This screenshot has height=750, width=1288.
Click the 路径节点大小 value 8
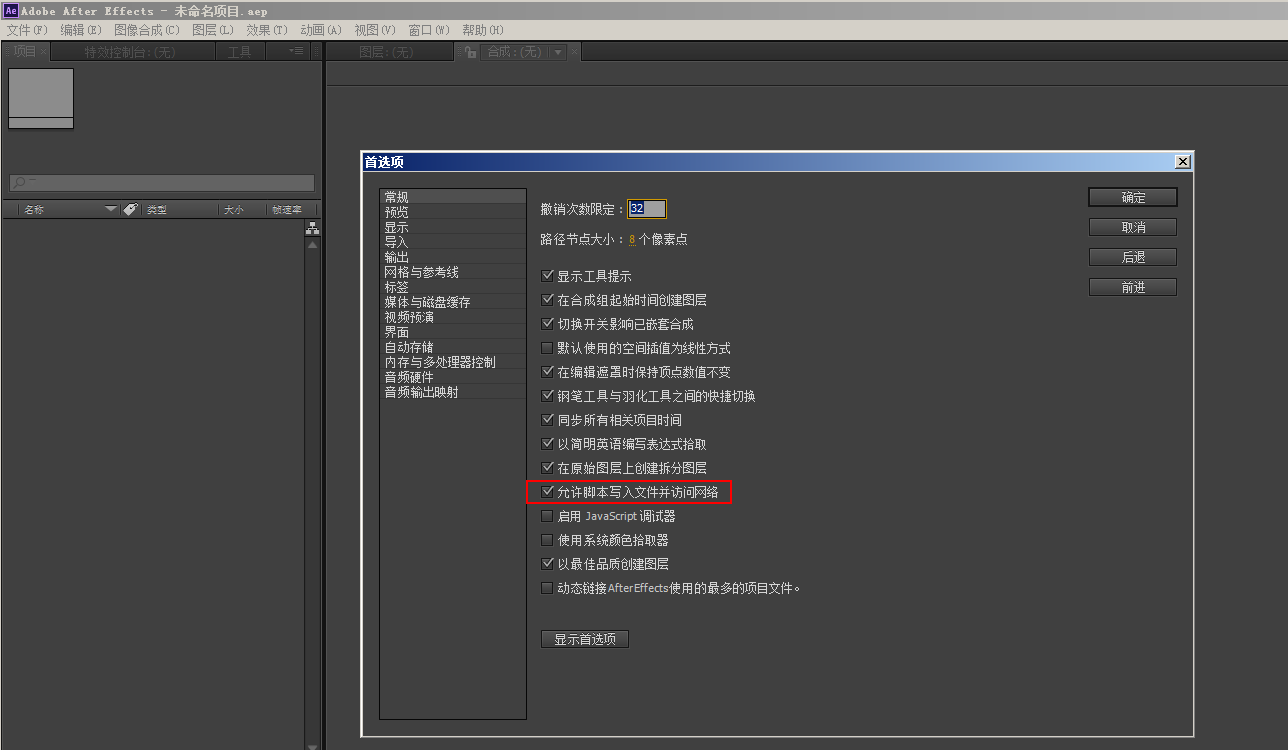632,240
